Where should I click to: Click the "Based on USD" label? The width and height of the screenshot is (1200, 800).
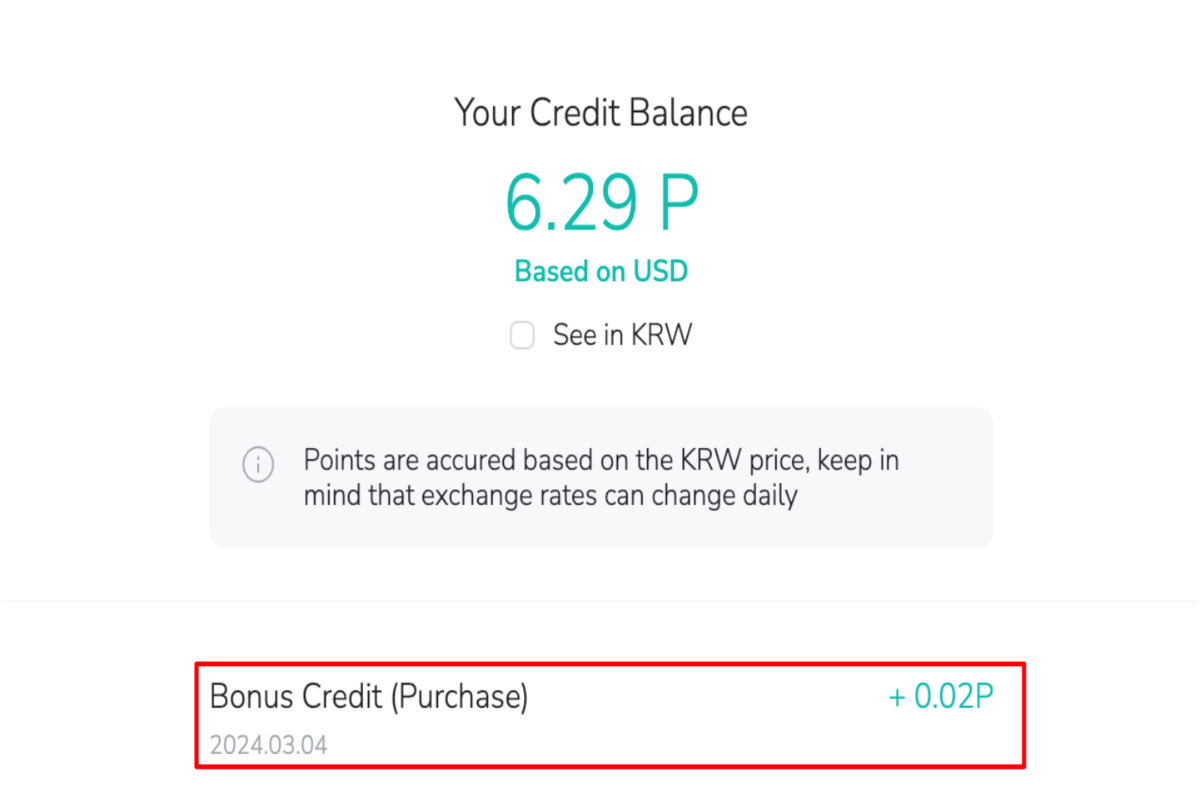(x=601, y=271)
